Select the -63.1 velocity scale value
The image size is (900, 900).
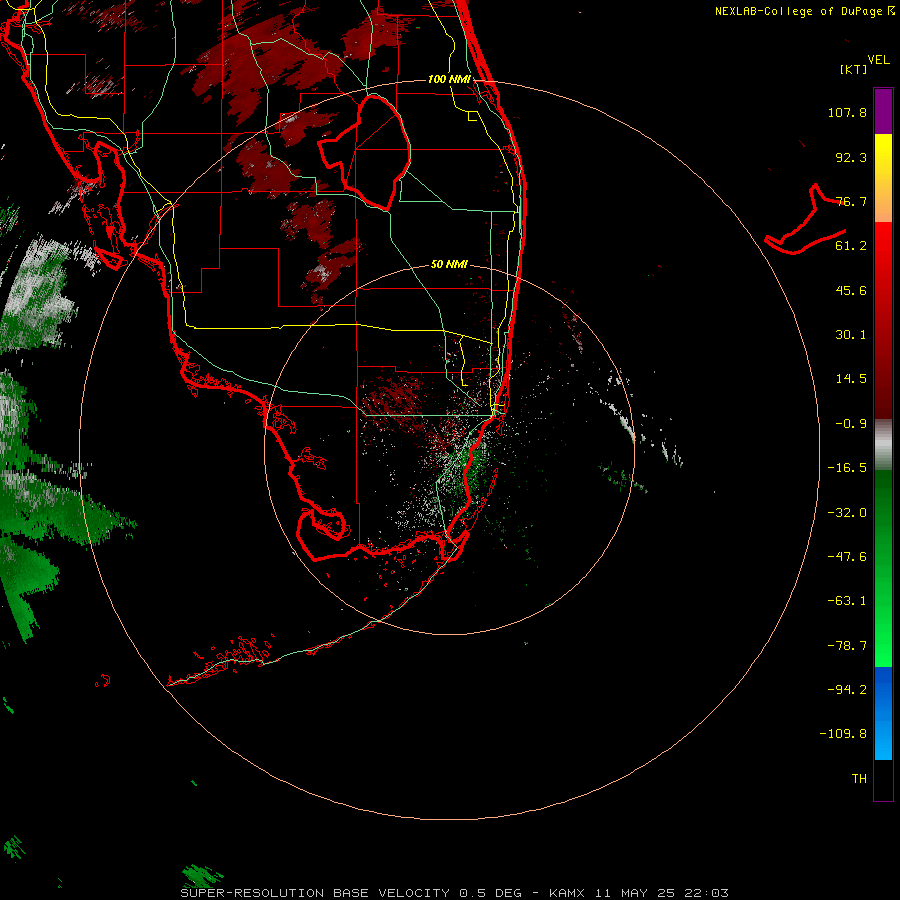pos(847,601)
